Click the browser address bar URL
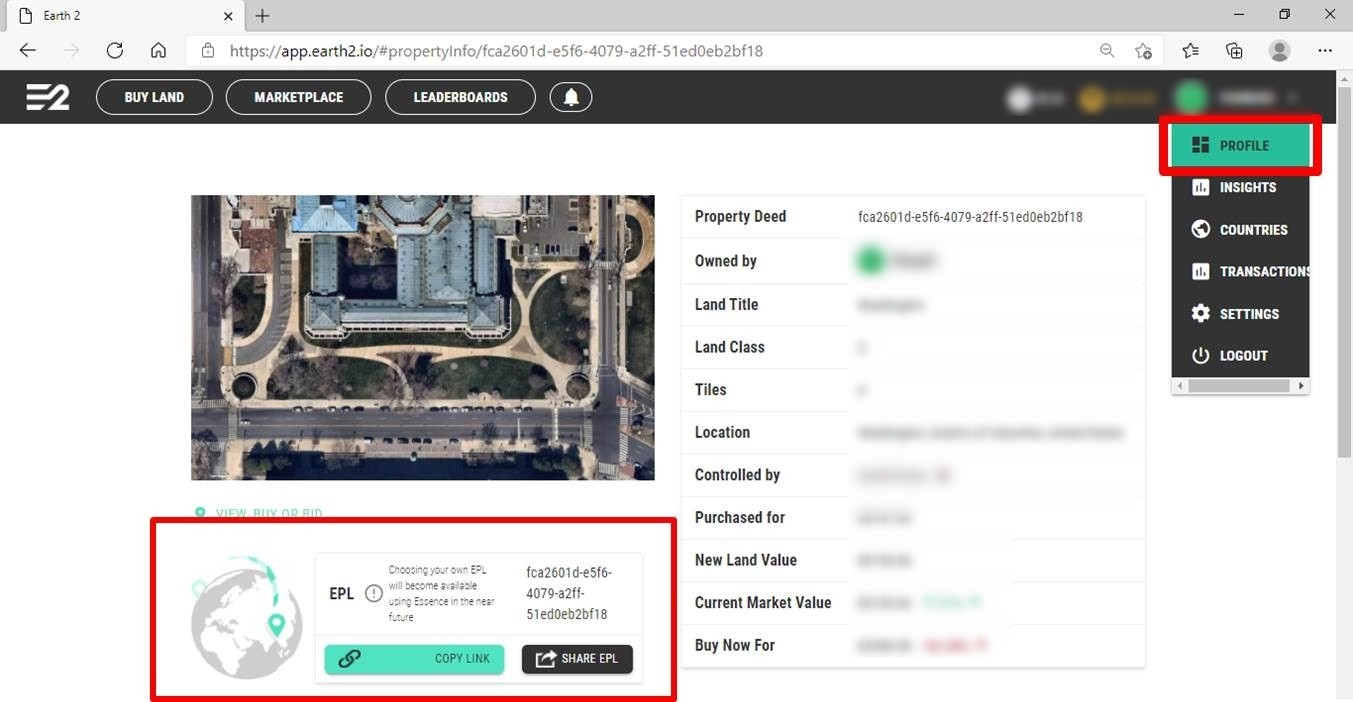 point(496,50)
